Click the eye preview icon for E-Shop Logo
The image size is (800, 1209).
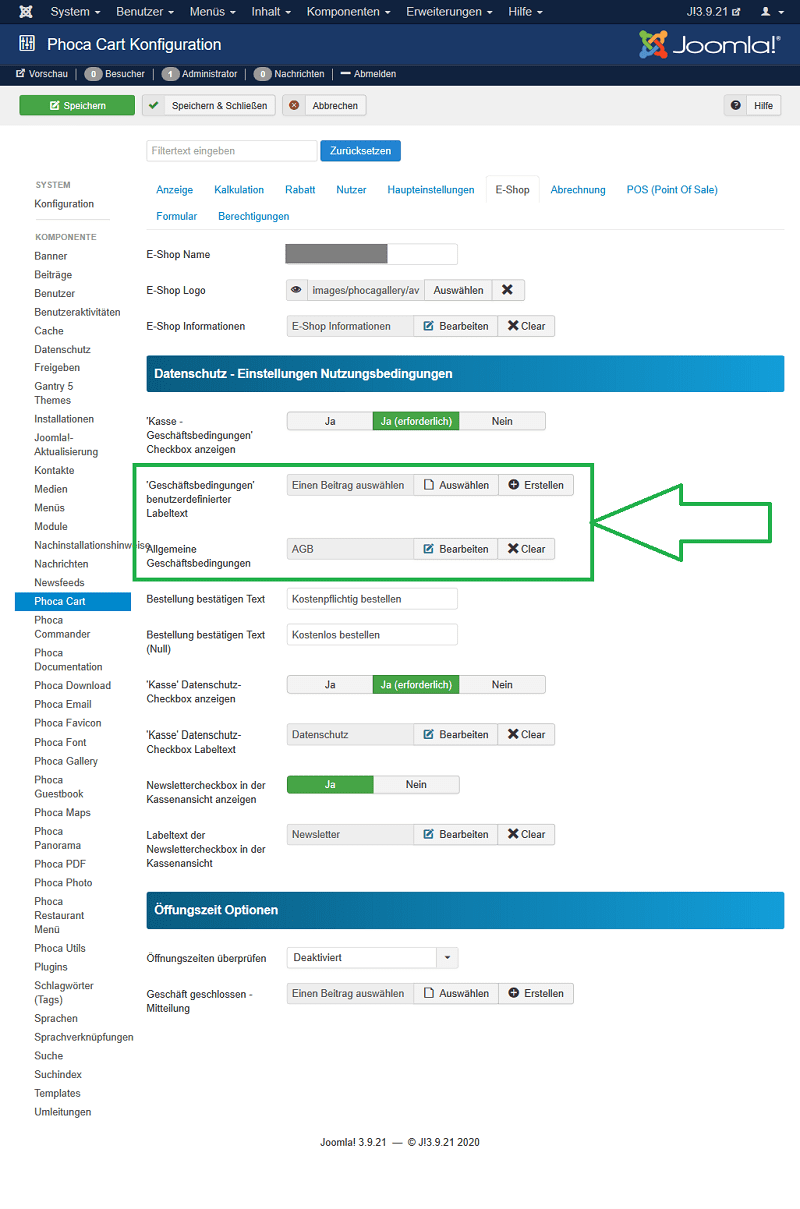(x=296, y=290)
